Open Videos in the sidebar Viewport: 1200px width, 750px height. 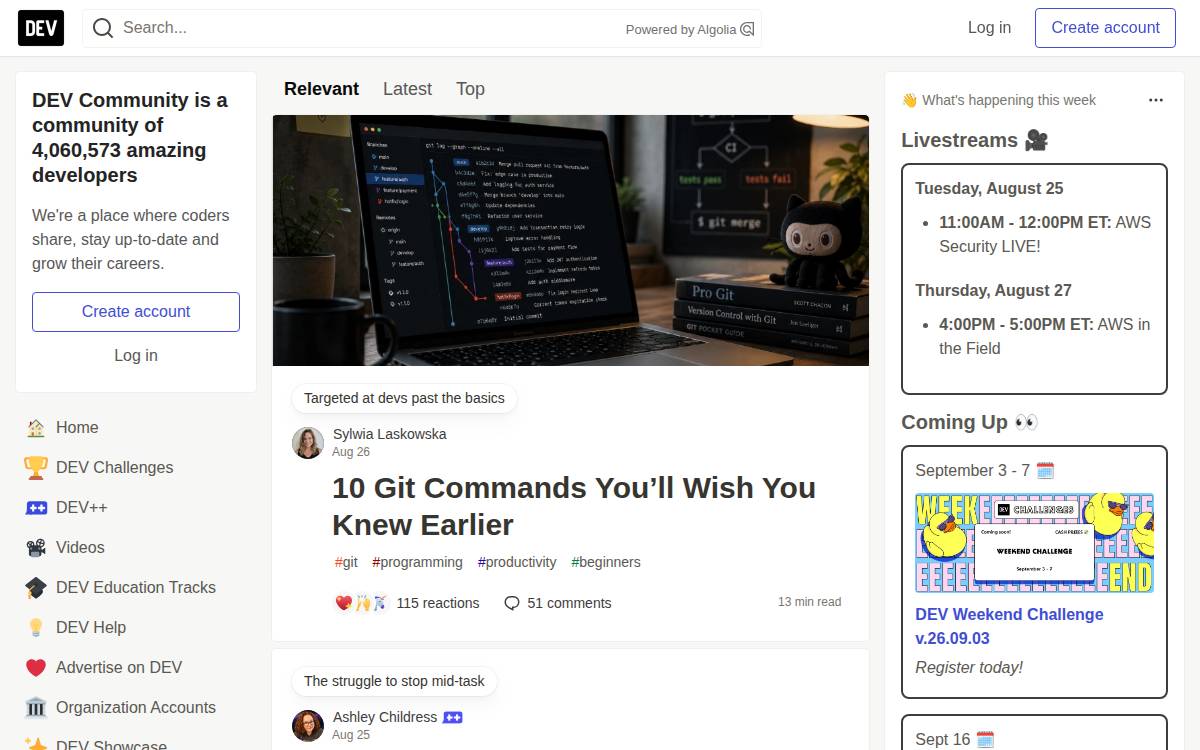coord(136,548)
